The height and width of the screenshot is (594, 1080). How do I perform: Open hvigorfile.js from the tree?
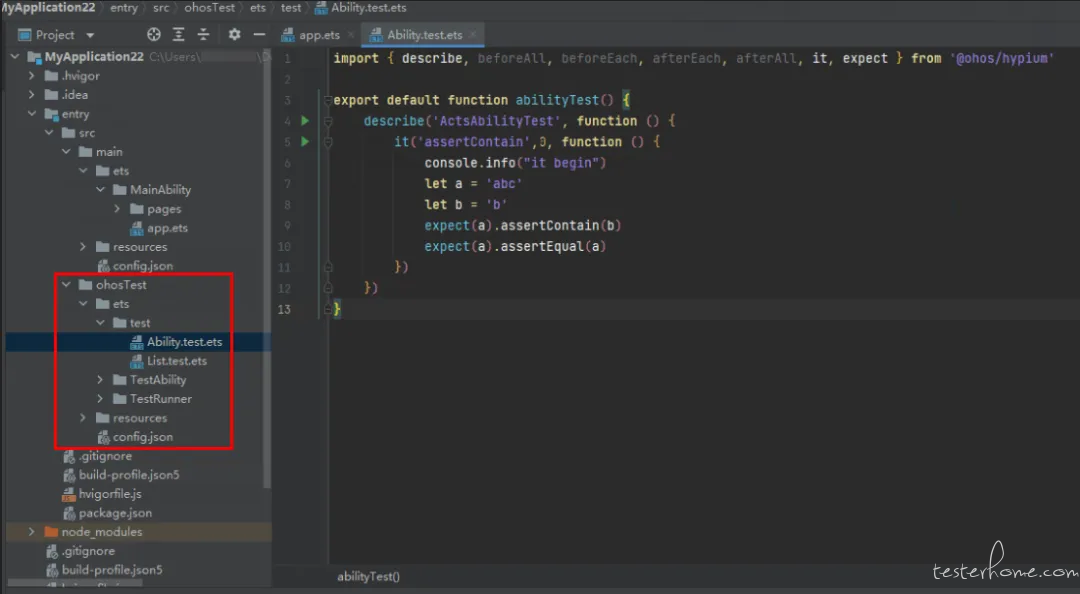pyautogui.click(x=110, y=493)
